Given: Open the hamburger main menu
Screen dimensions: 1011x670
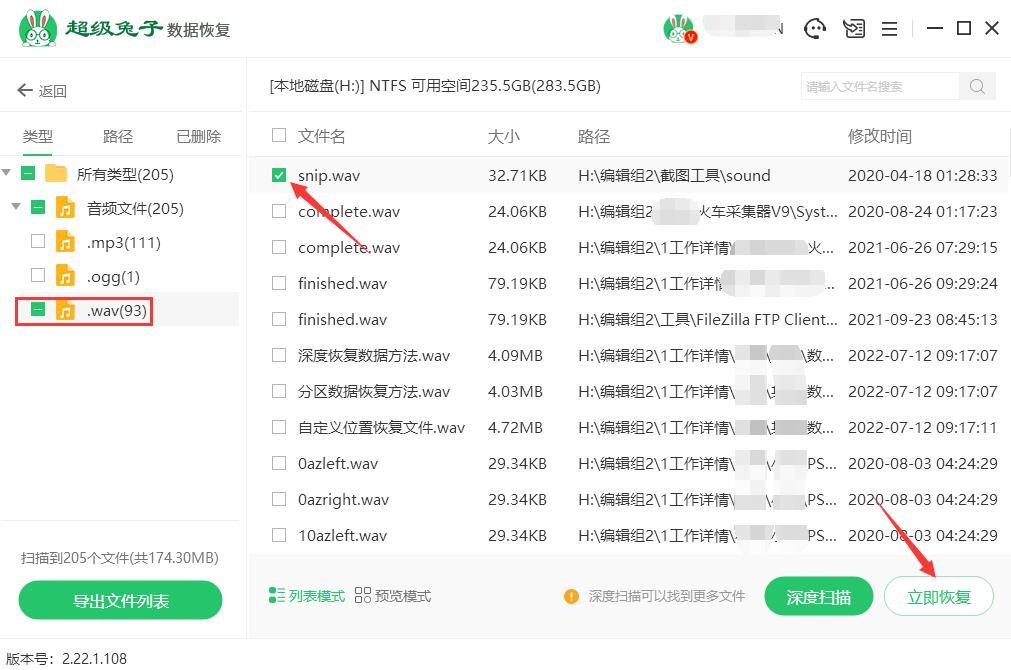Looking at the screenshot, I should tap(889, 28).
